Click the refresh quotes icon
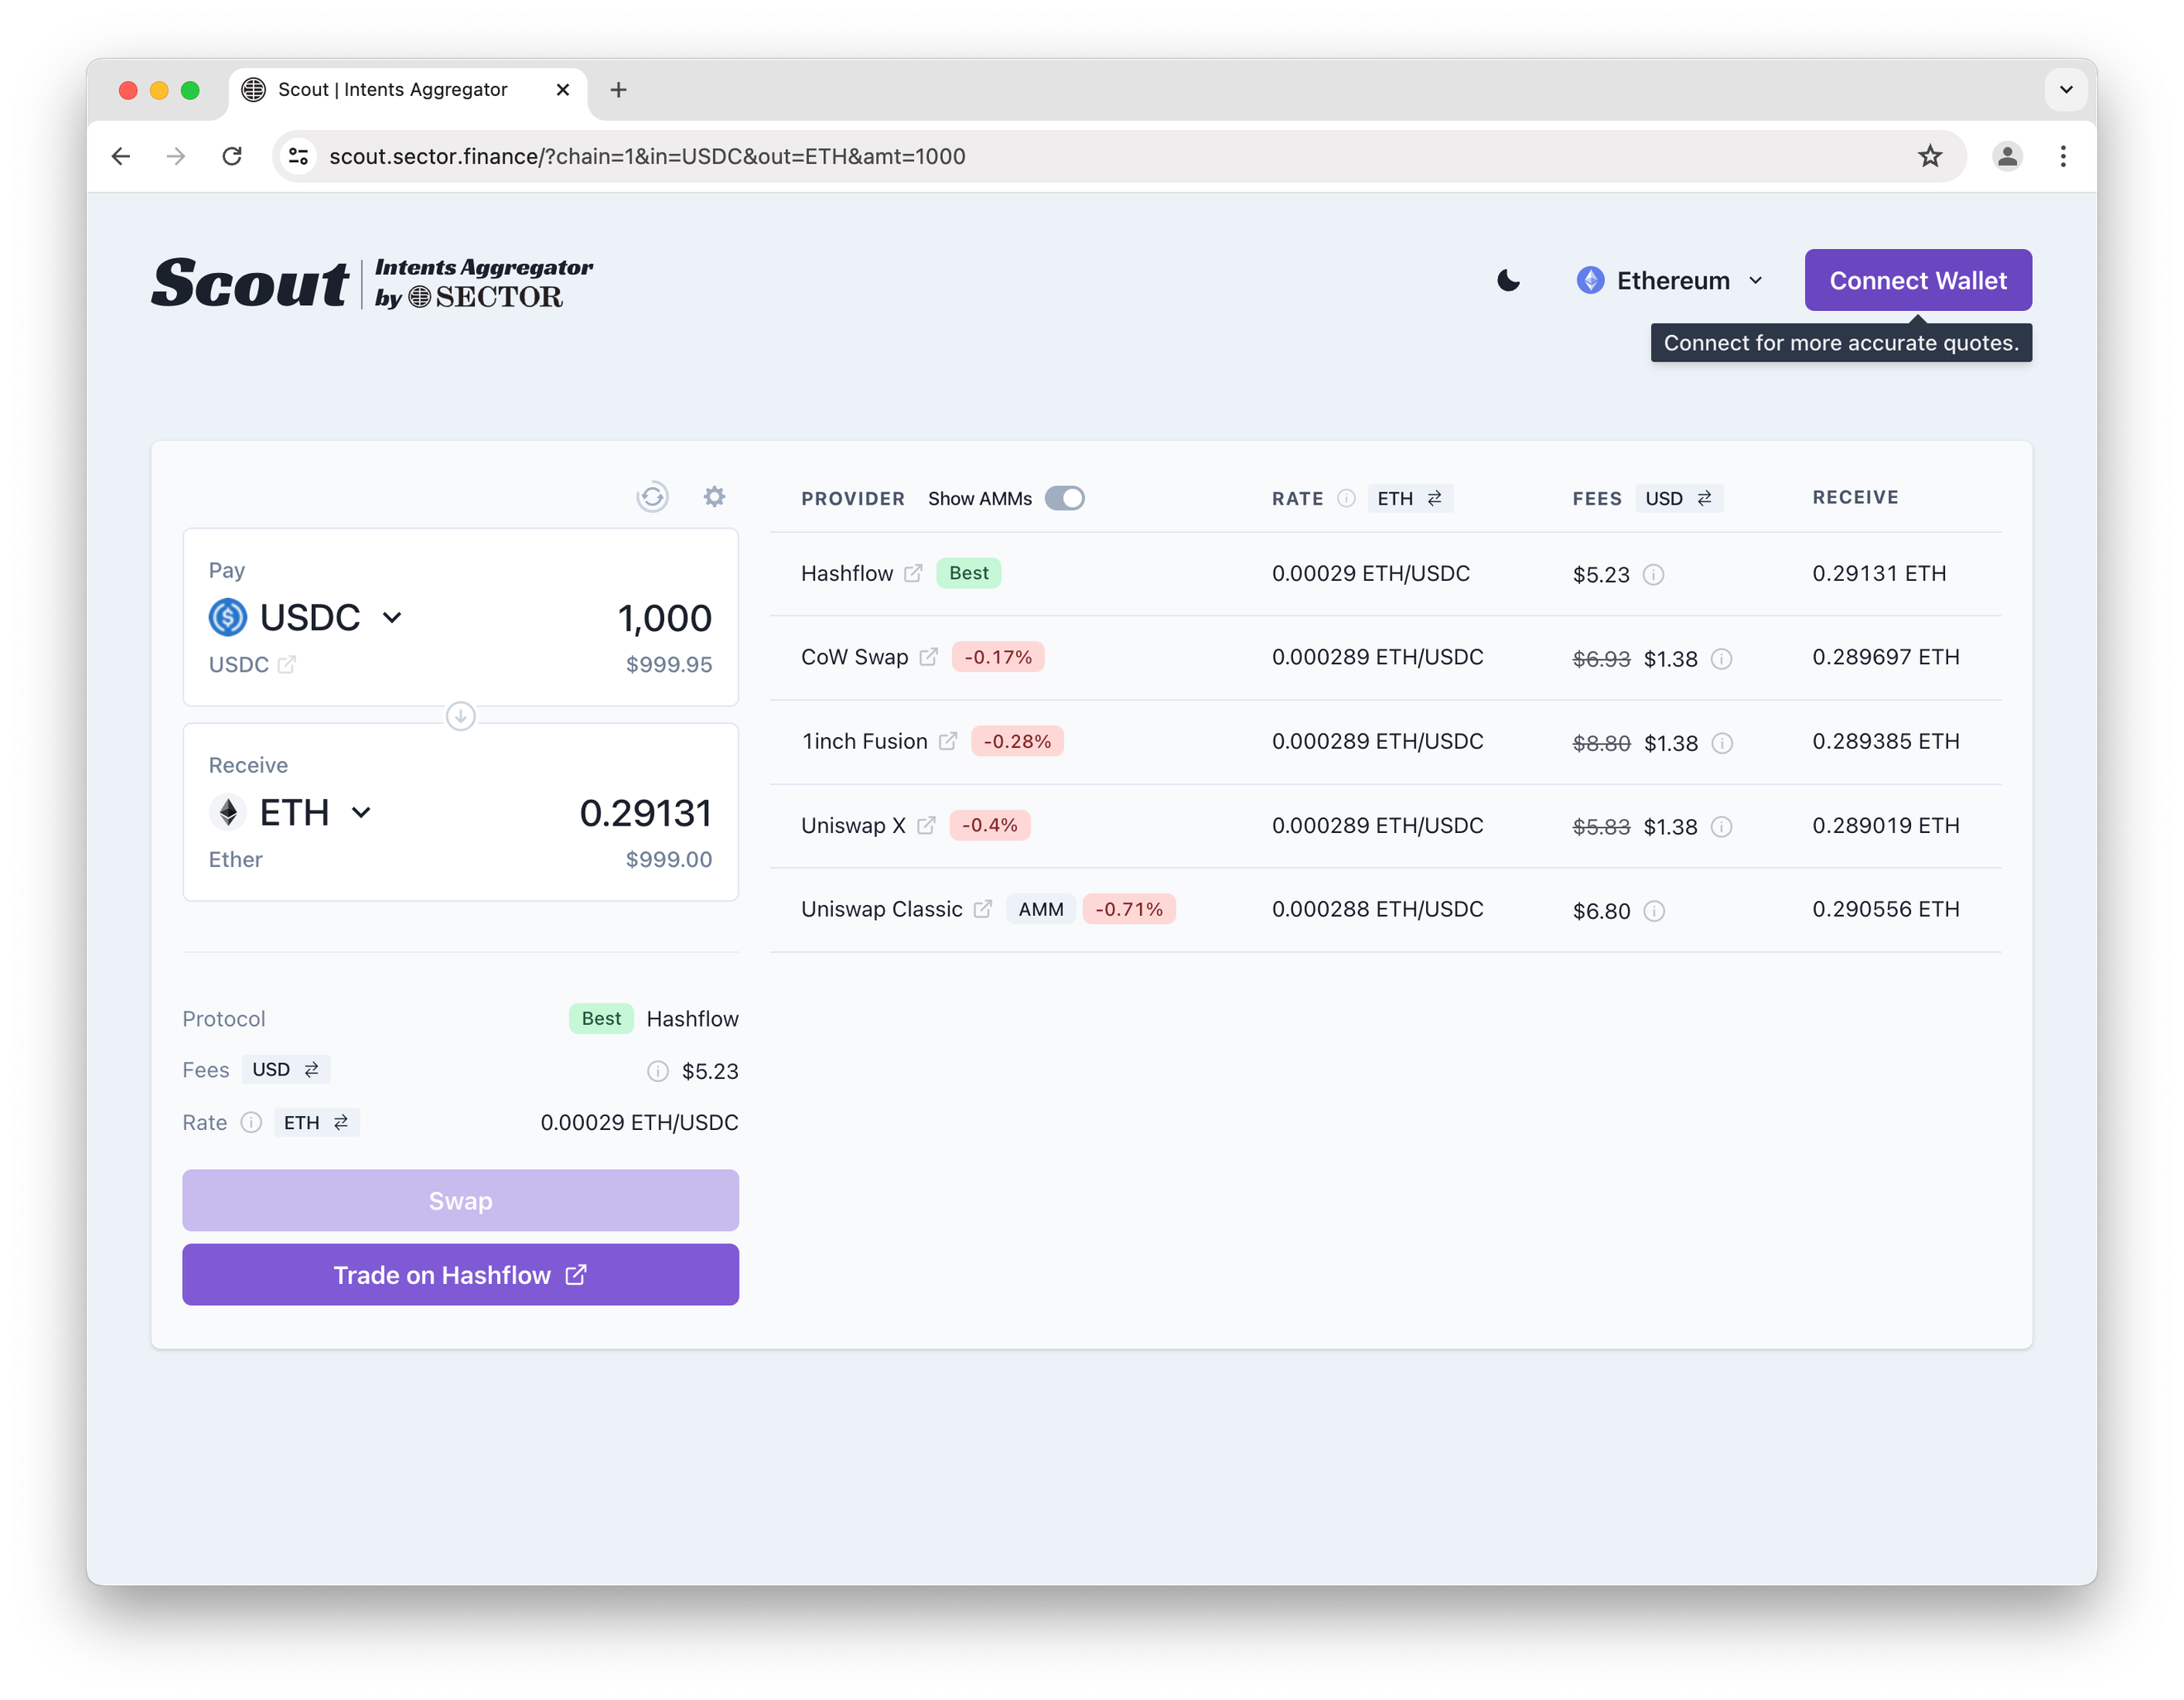Screen dimensions: 2184x1700 652,497
